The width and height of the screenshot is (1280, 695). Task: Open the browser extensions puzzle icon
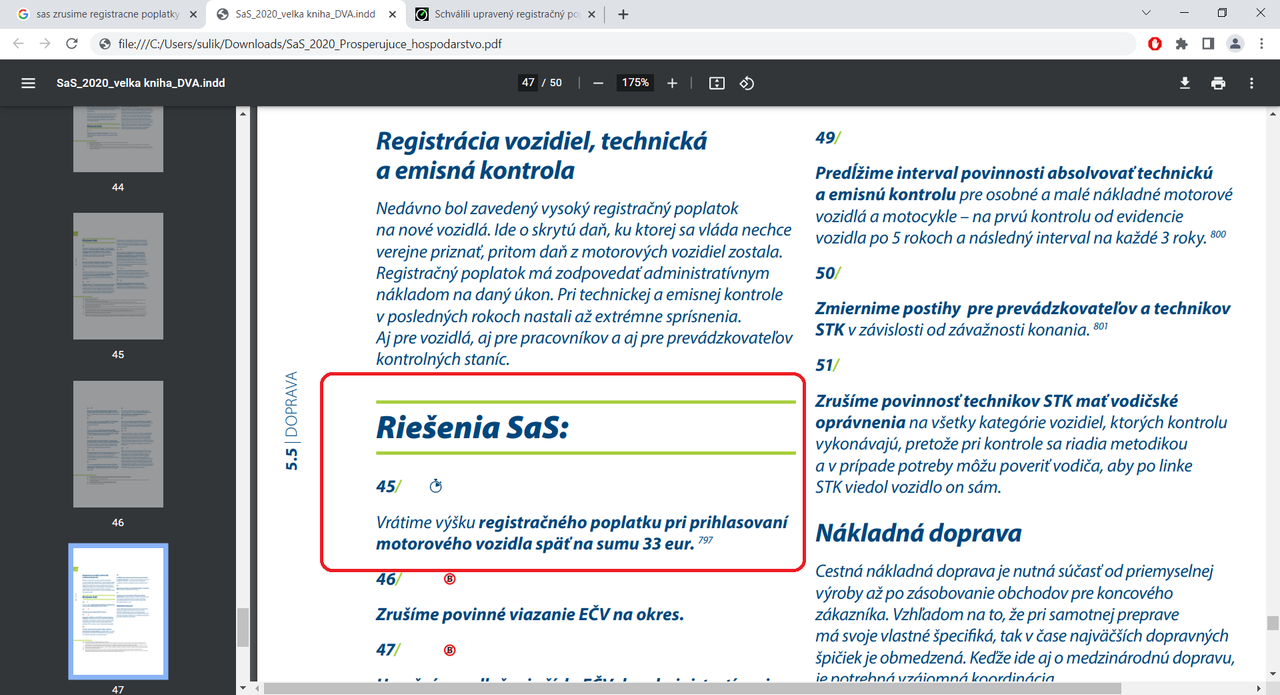tap(1181, 44)
